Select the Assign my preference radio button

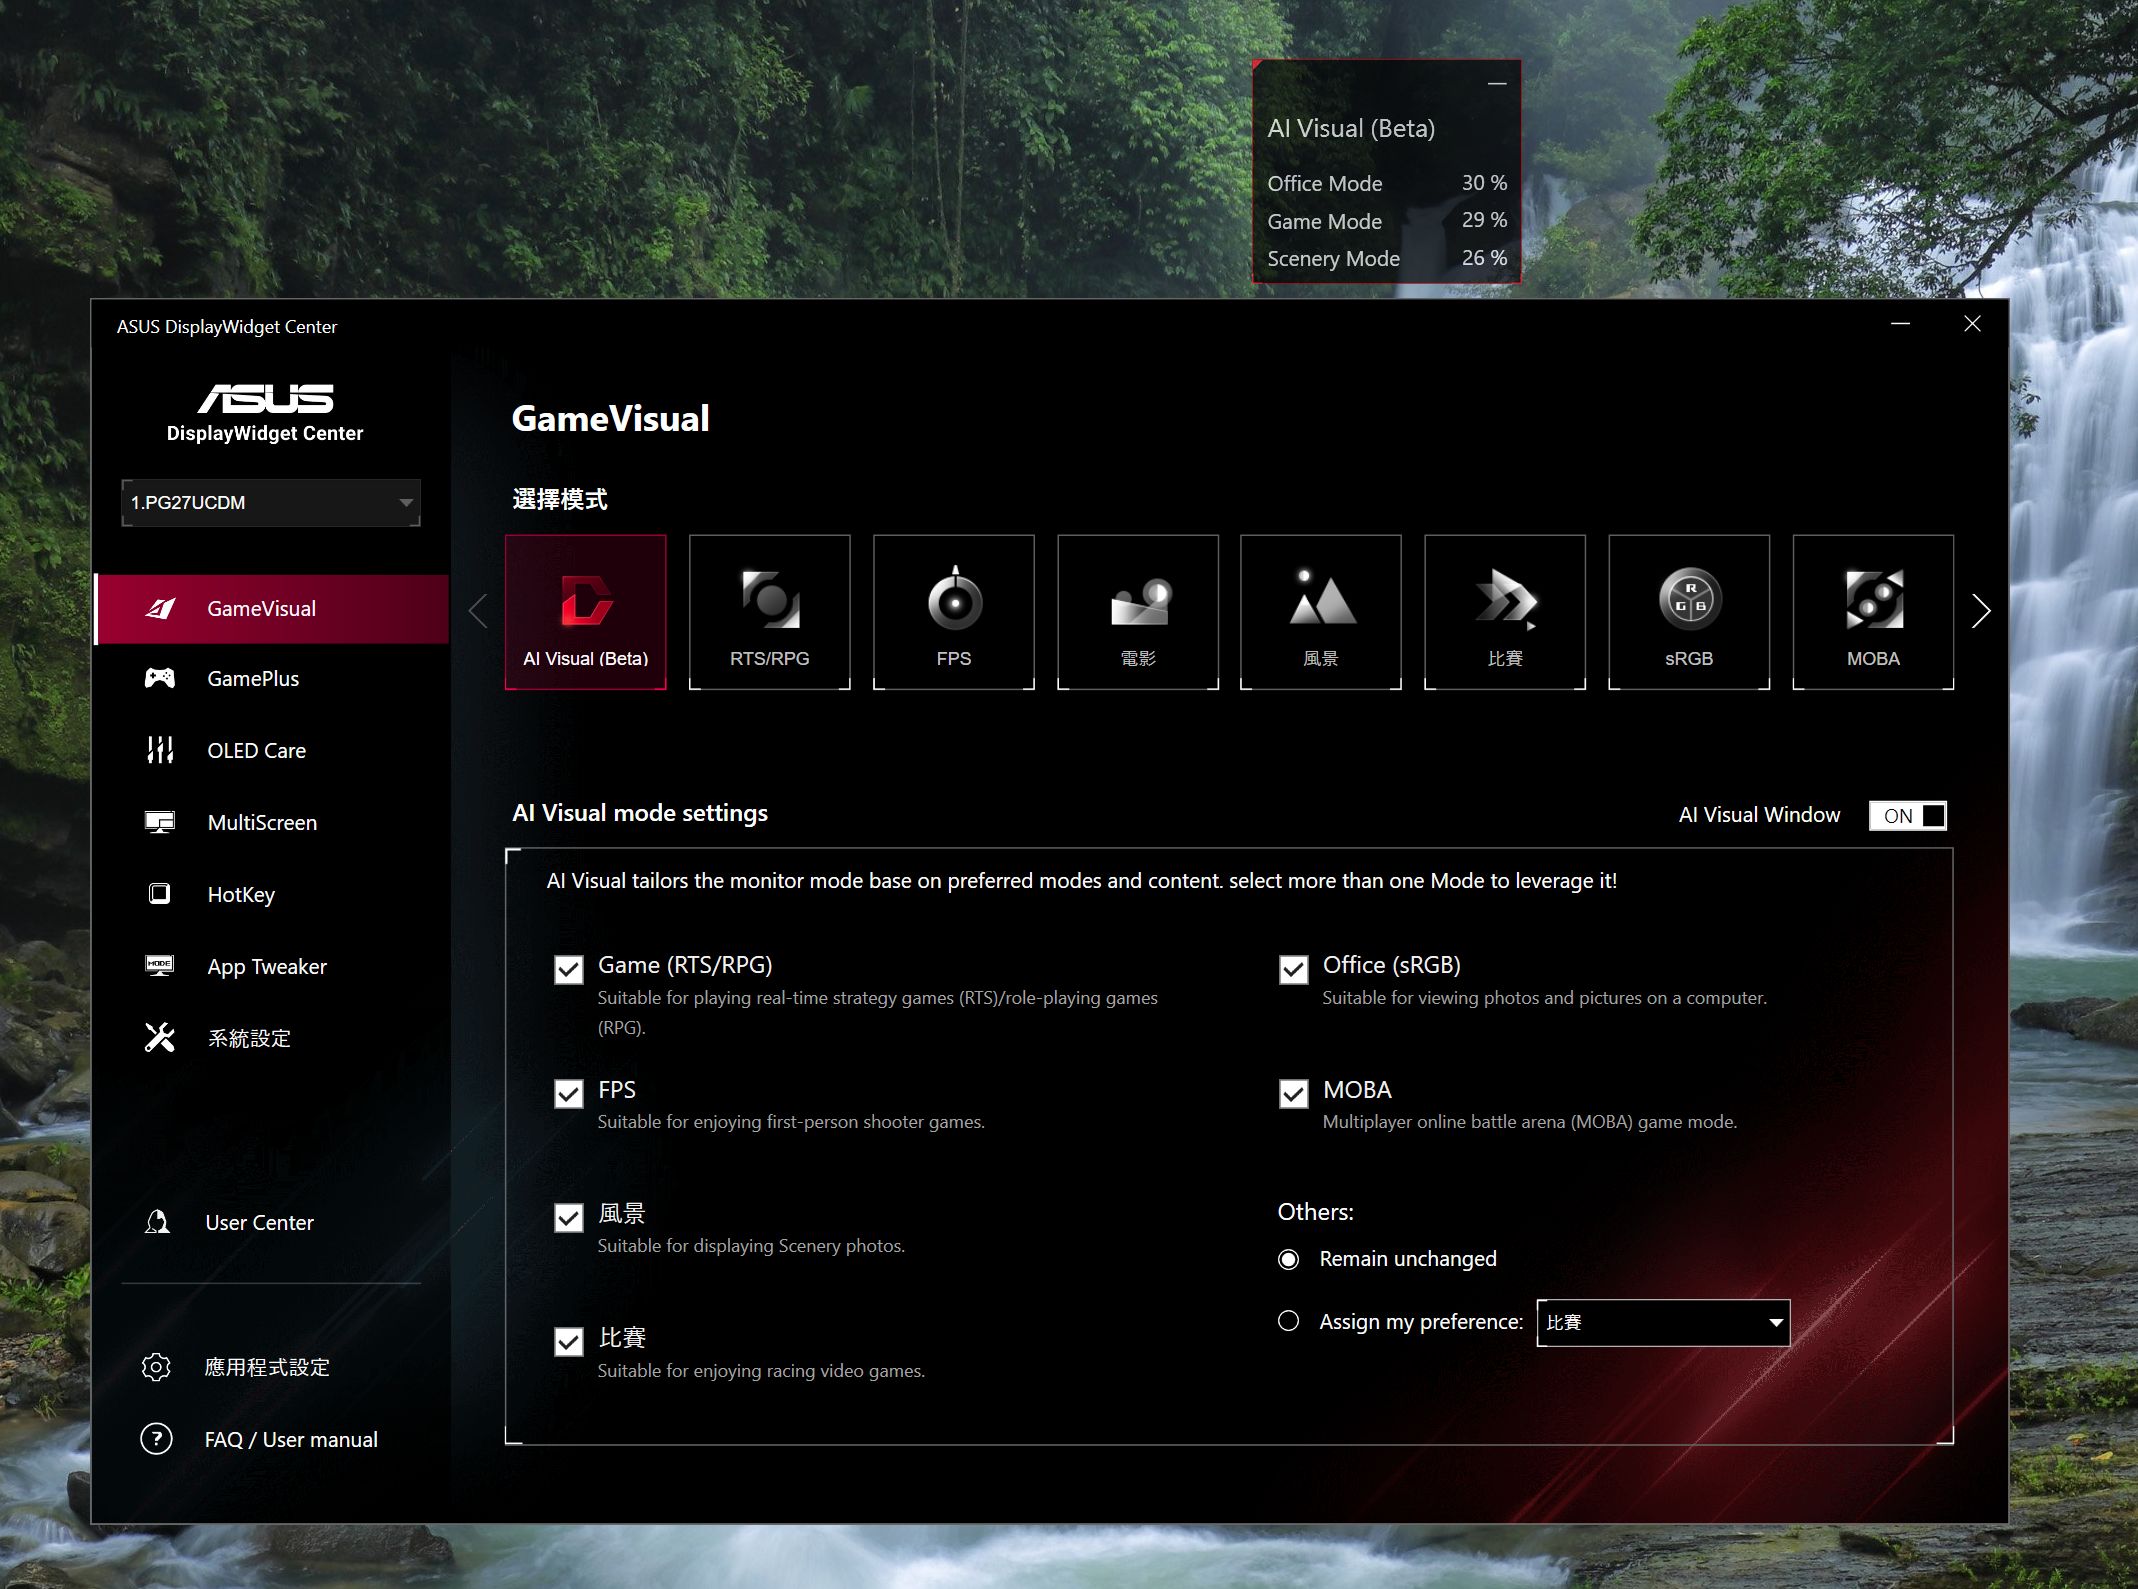pyautogui.click(x=1289, y=1321)
